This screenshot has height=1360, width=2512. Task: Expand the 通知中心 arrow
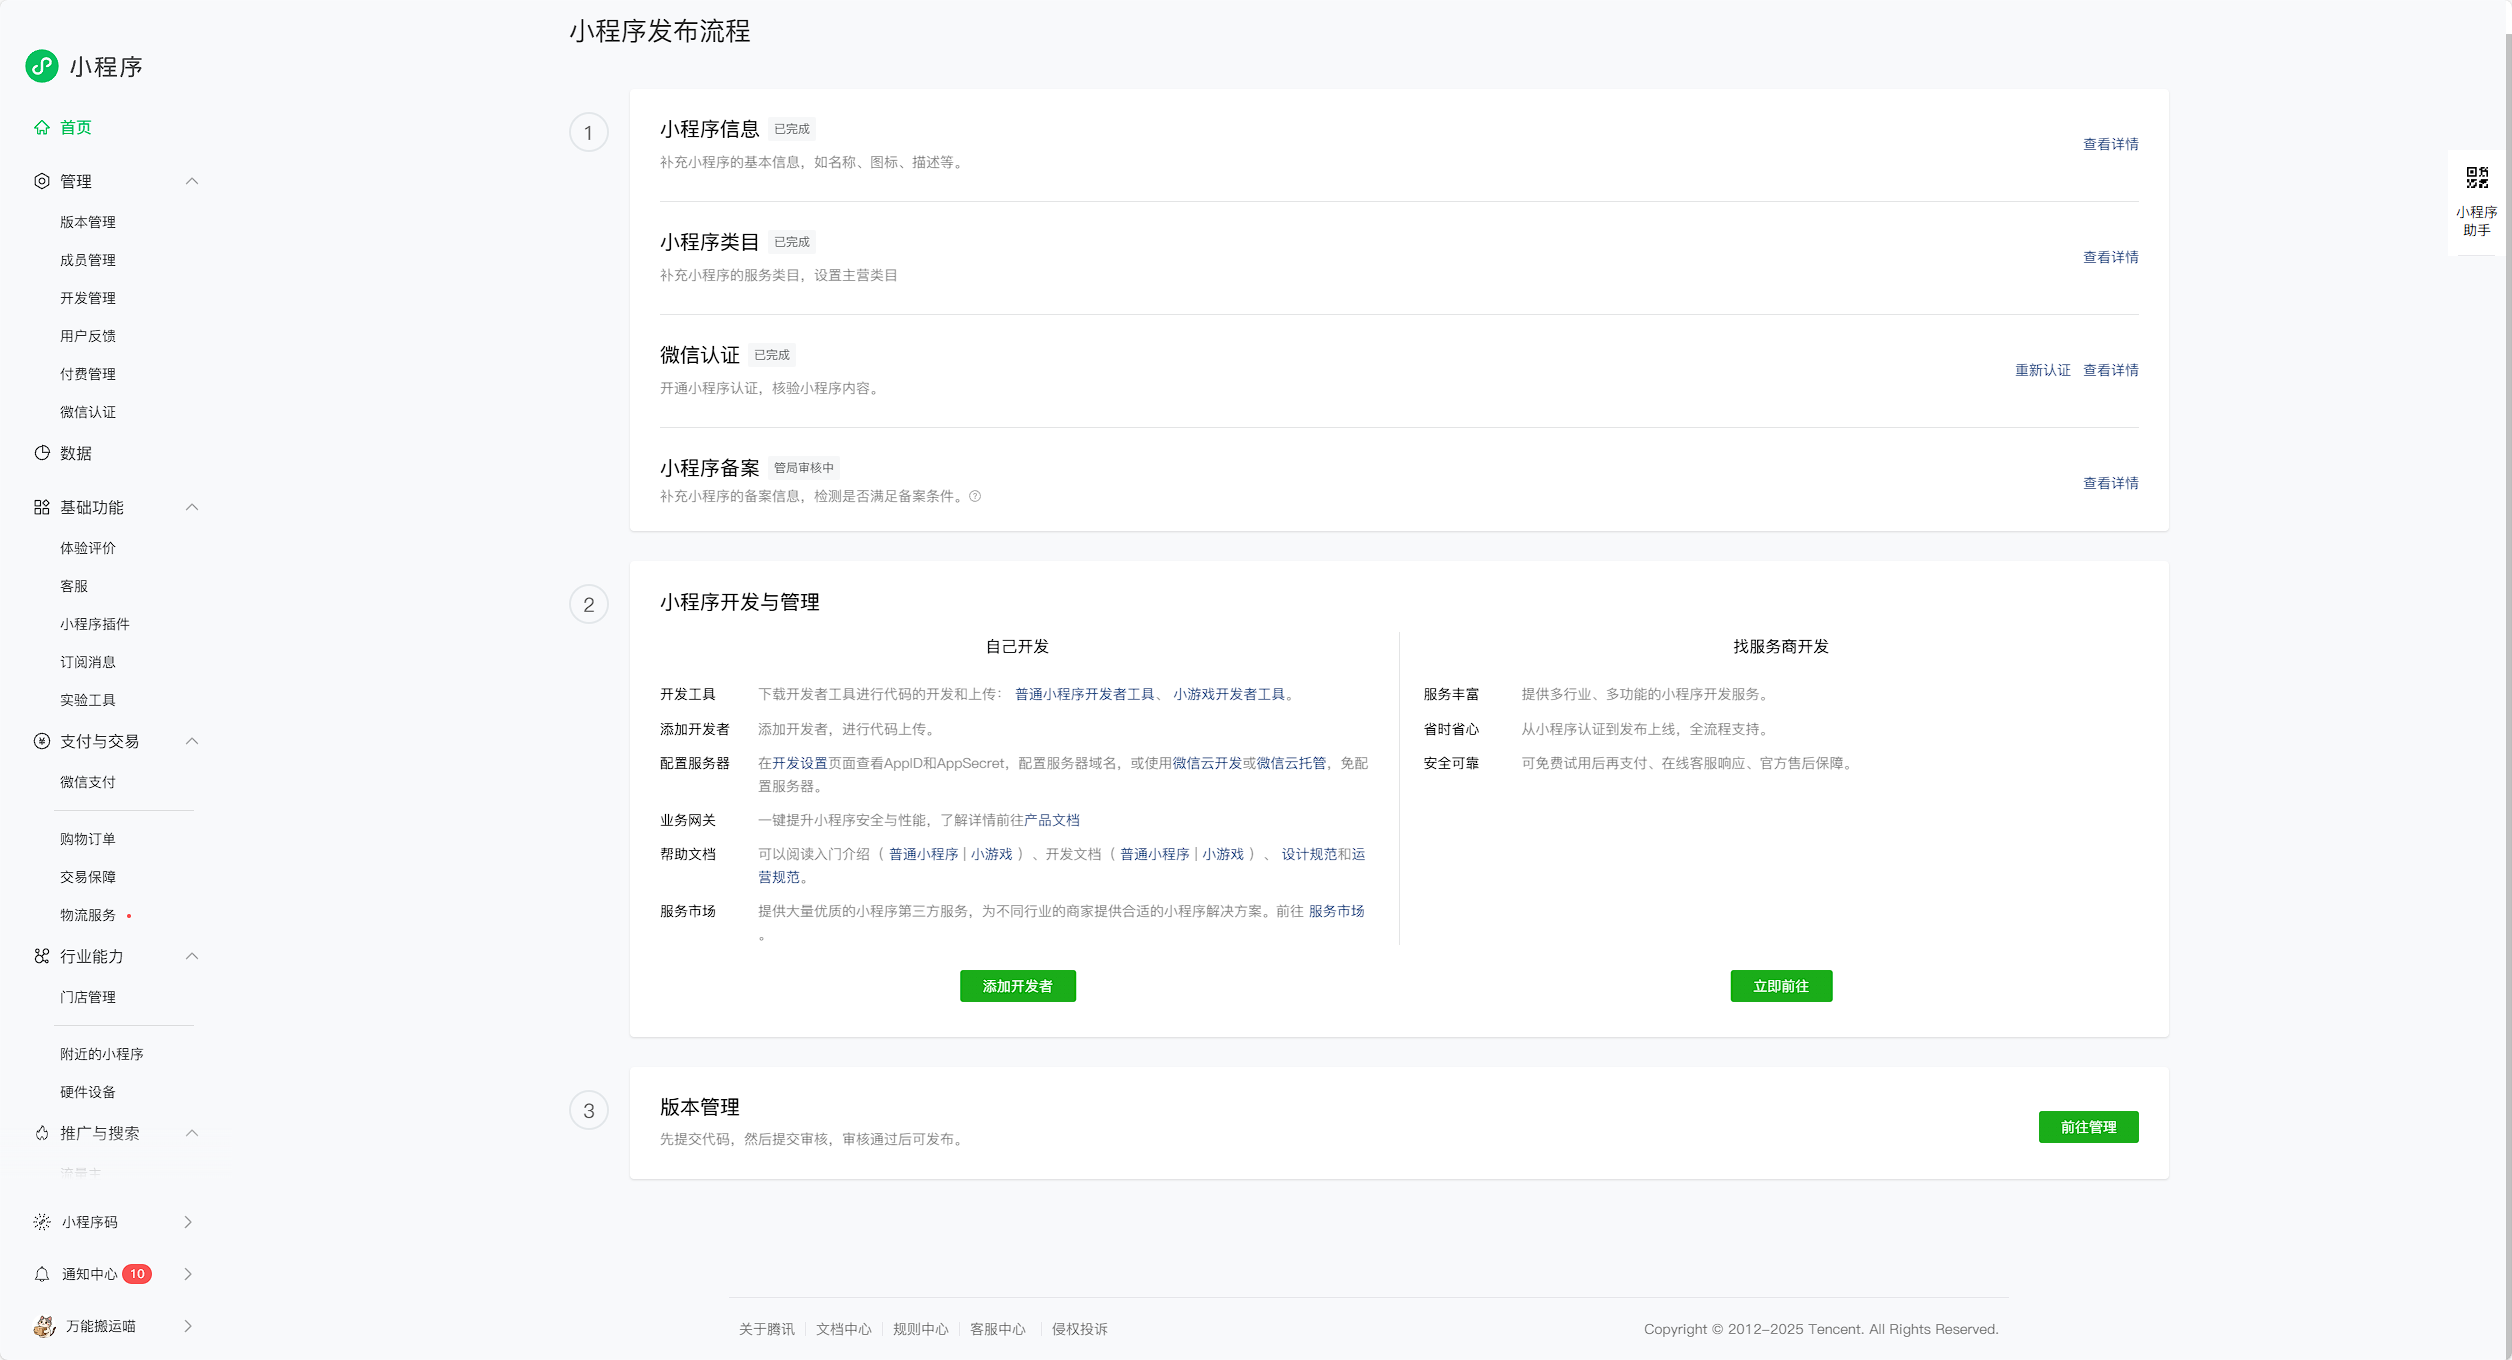click(x=188, y=1274)
